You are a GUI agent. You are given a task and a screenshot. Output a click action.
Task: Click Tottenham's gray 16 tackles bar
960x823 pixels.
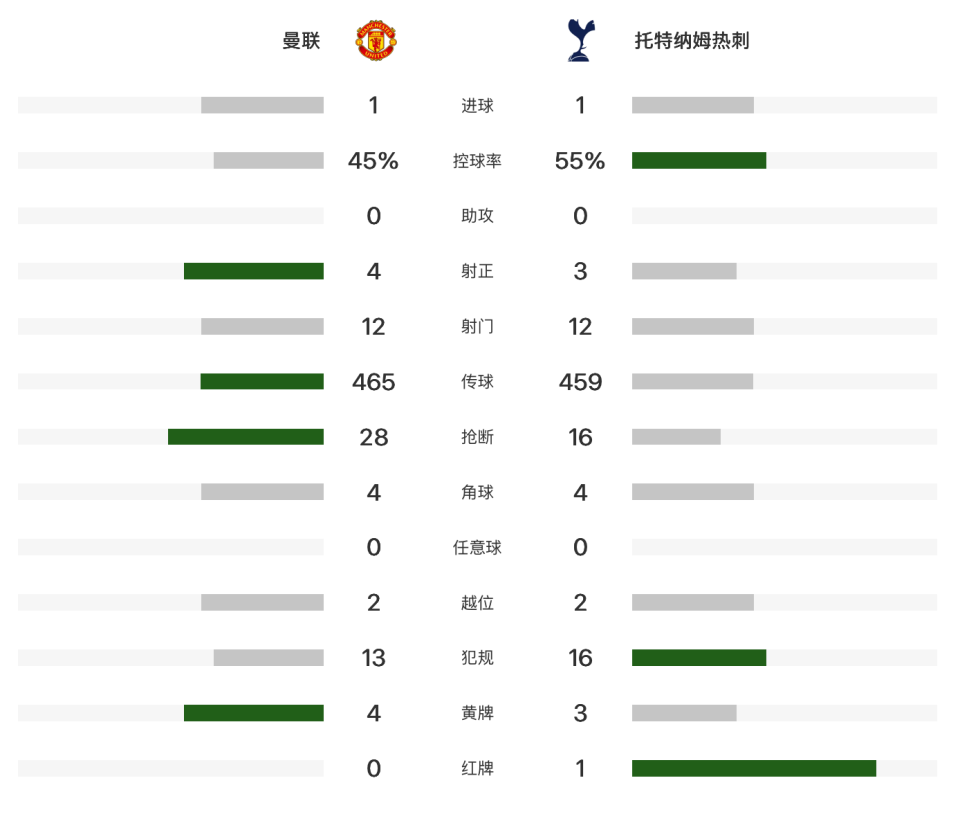pyautogui.click(x=676, y=437)
